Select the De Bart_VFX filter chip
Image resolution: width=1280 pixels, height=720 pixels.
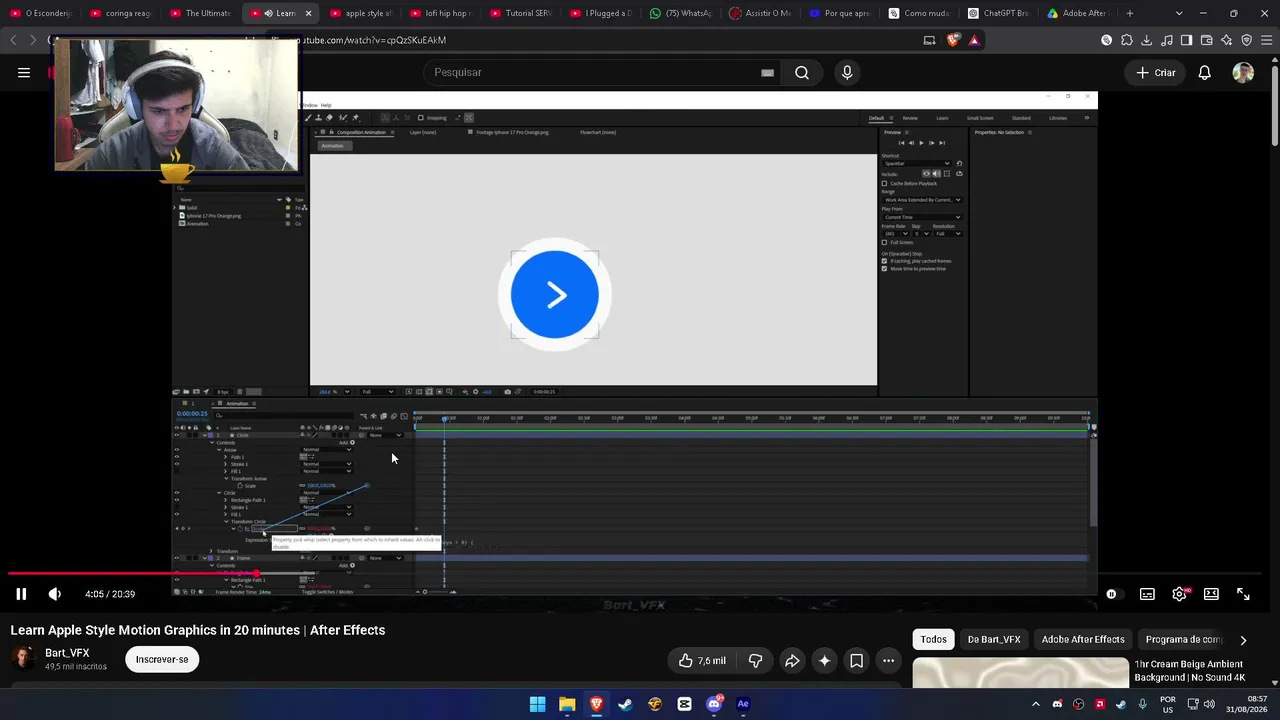994,640
